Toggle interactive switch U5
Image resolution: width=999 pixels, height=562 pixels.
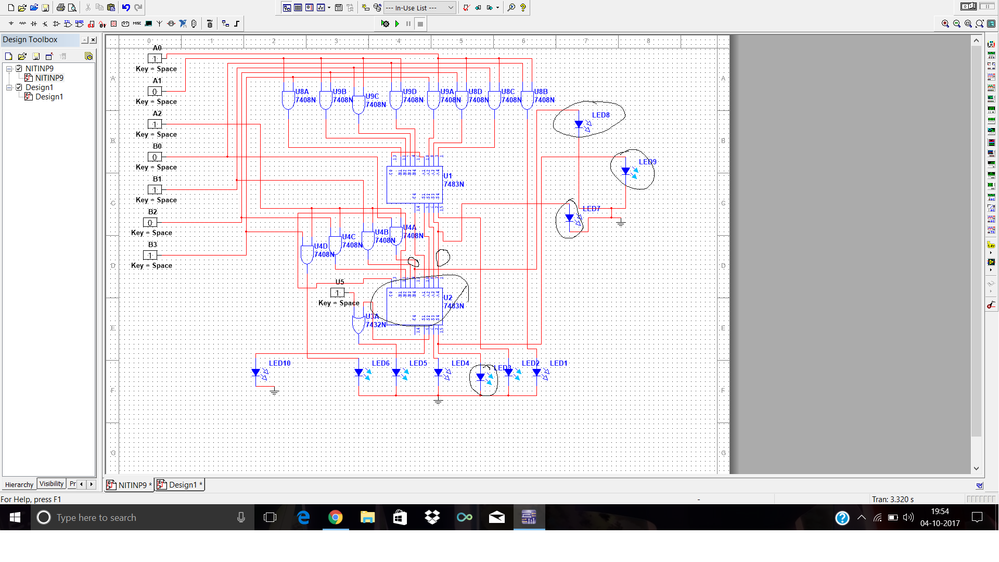(x=338, y=292)
